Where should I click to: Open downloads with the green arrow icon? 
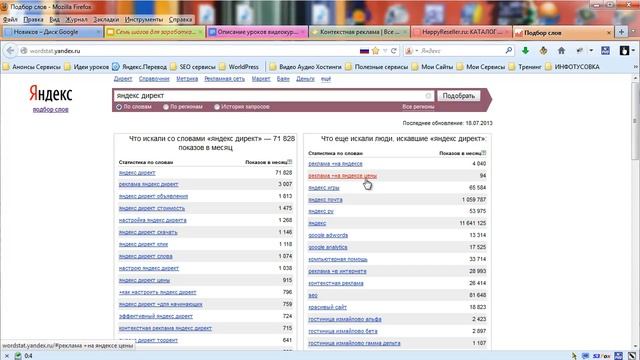point(525,50)
